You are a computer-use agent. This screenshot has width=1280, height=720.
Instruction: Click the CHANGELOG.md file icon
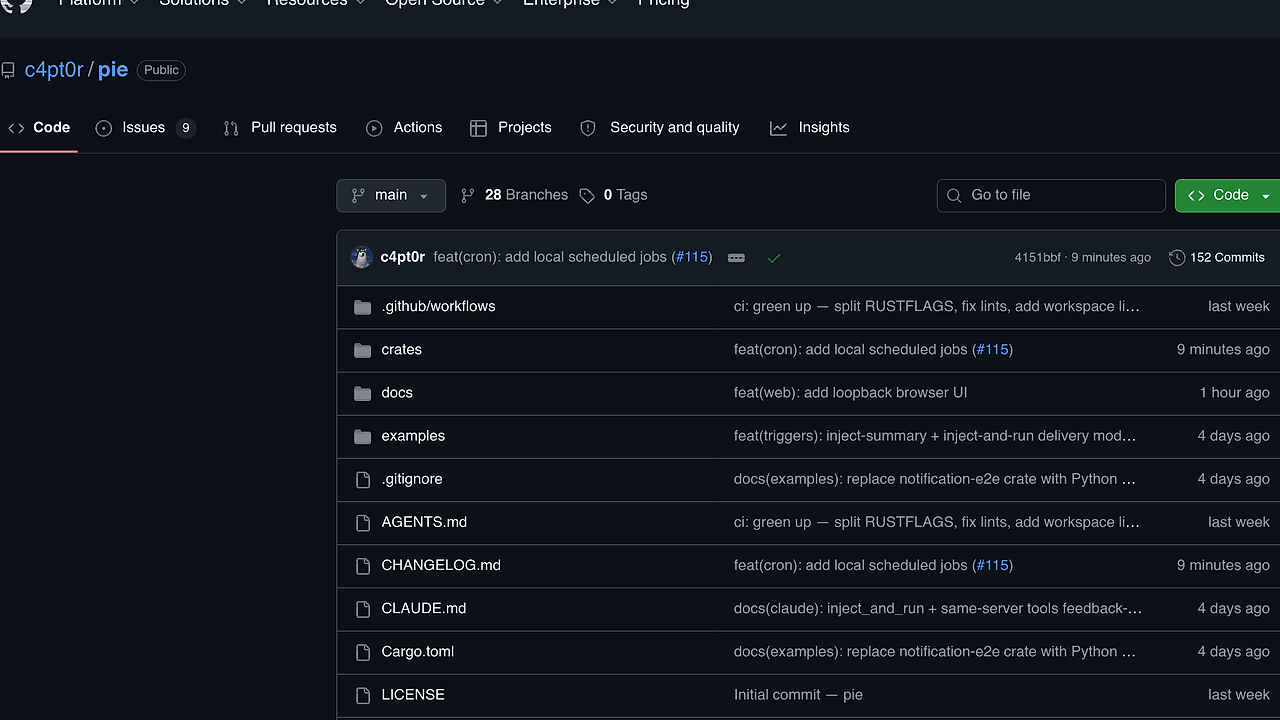363,566
